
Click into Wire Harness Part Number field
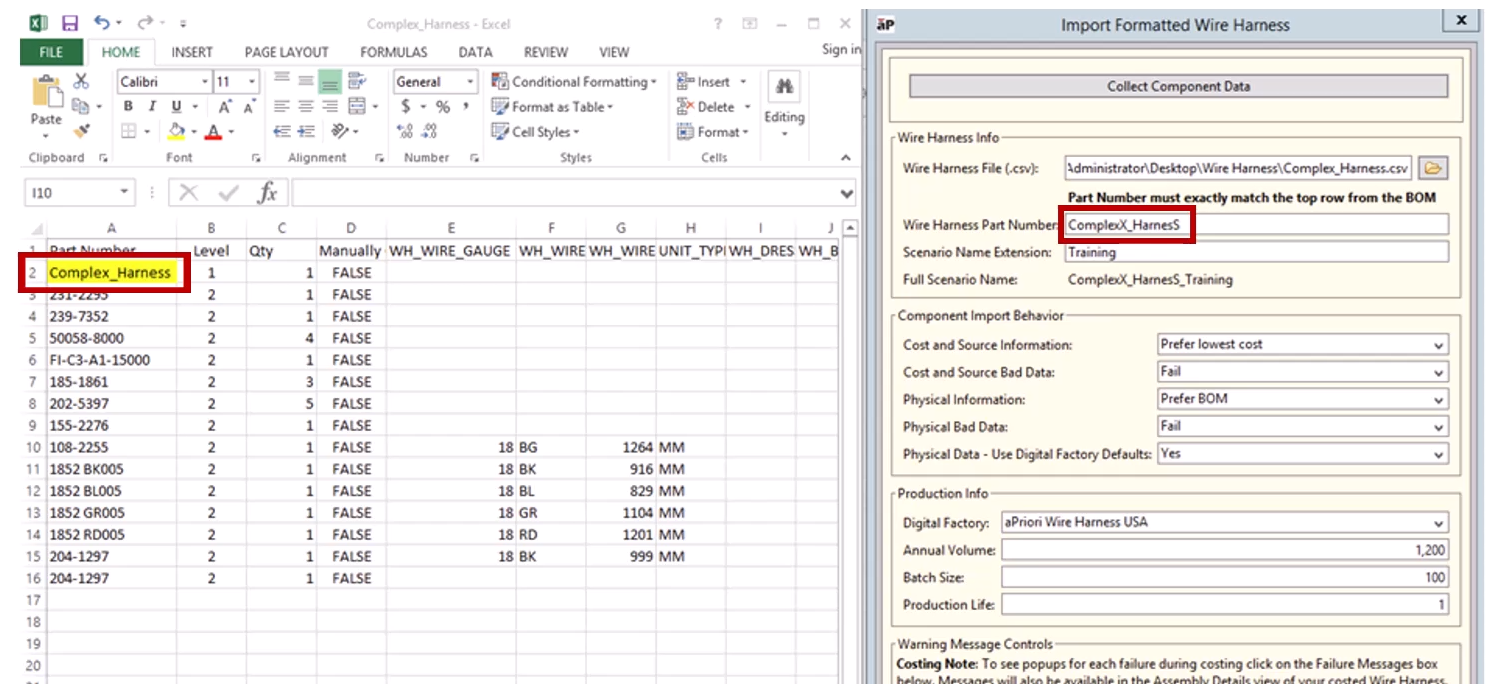pyautogui.click(x=1256, y=225)
